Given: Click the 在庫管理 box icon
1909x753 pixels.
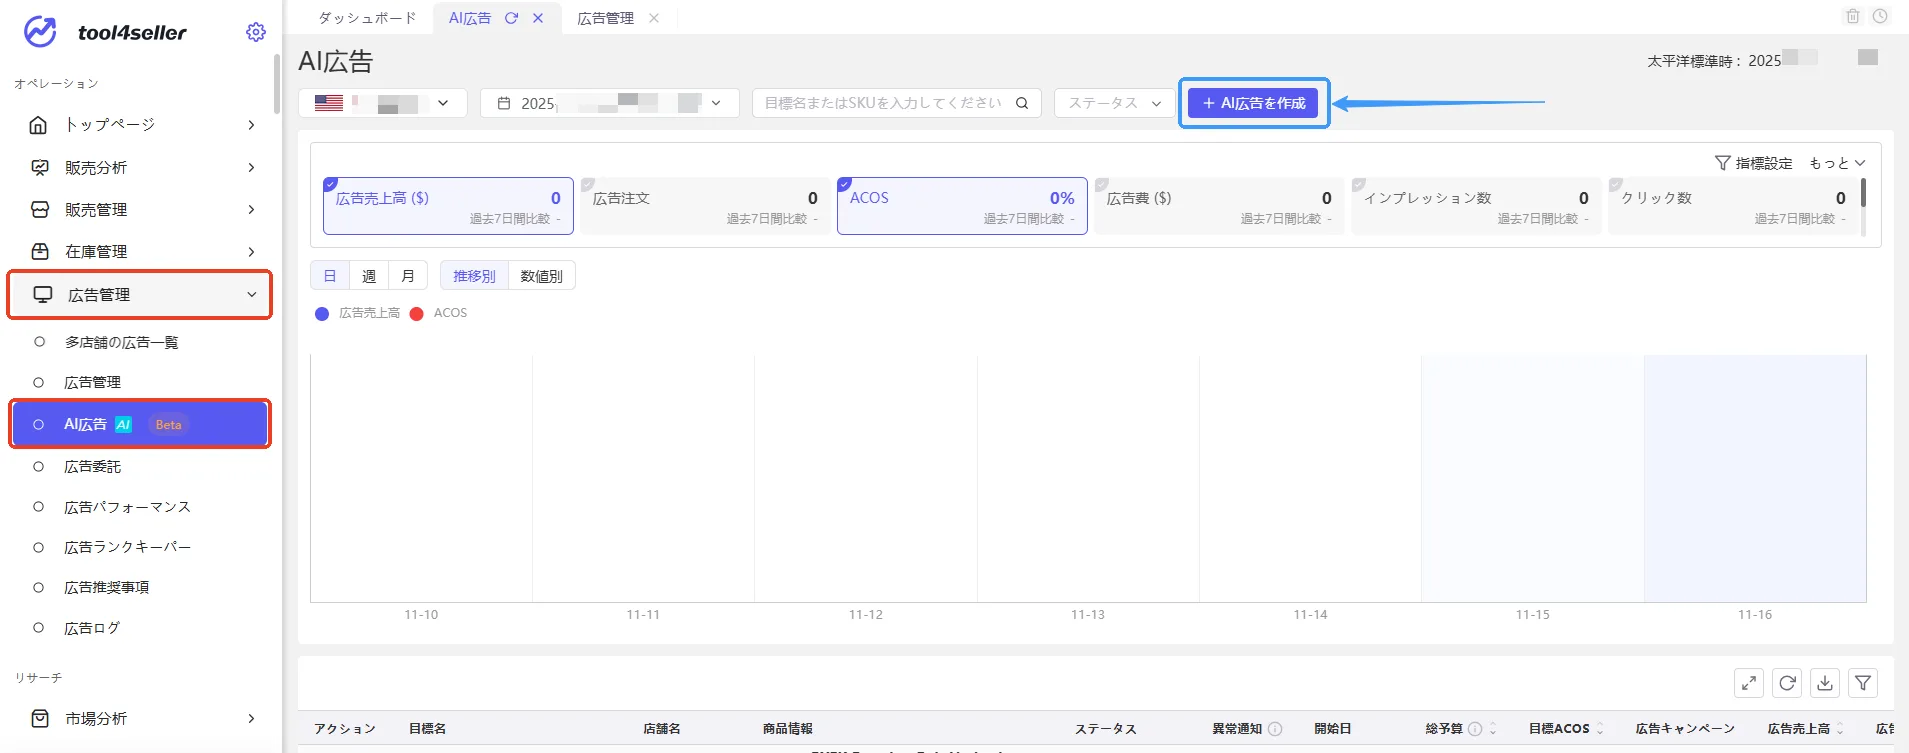Looking at the screenshot, I should pos(40,251).
